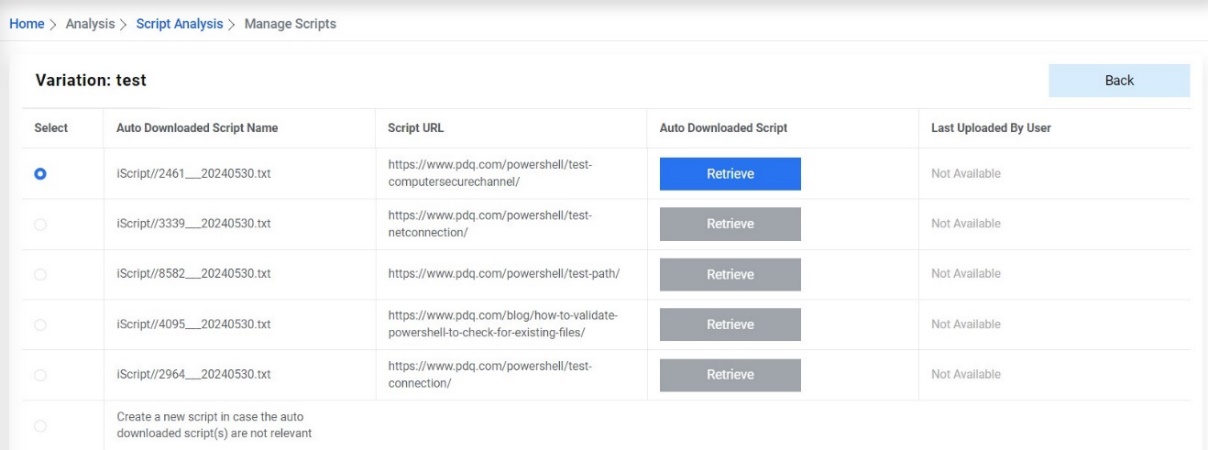The image size is (1208, 450).
Task: Click blue Retrieve button for test-computersecurechannel
Action: (730, 174)
